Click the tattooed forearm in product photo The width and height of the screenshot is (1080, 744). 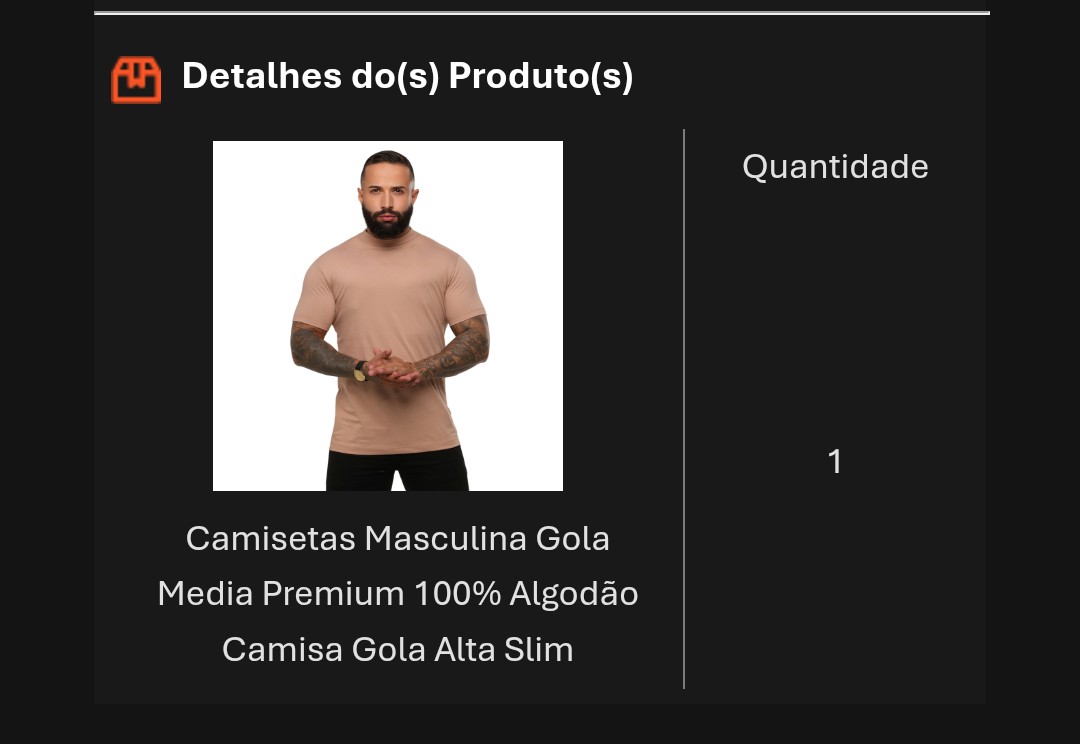tap(457, 352)
